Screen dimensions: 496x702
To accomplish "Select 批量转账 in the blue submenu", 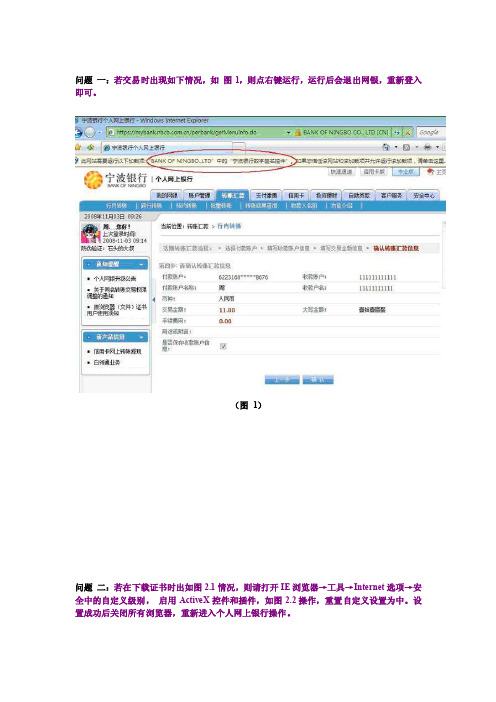I will click(x=221, y=206).
